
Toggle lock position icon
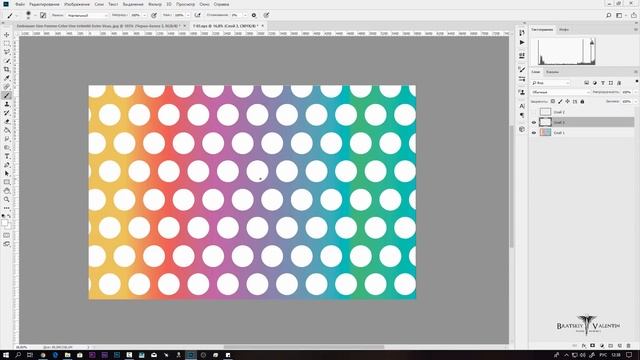(567, 101)
